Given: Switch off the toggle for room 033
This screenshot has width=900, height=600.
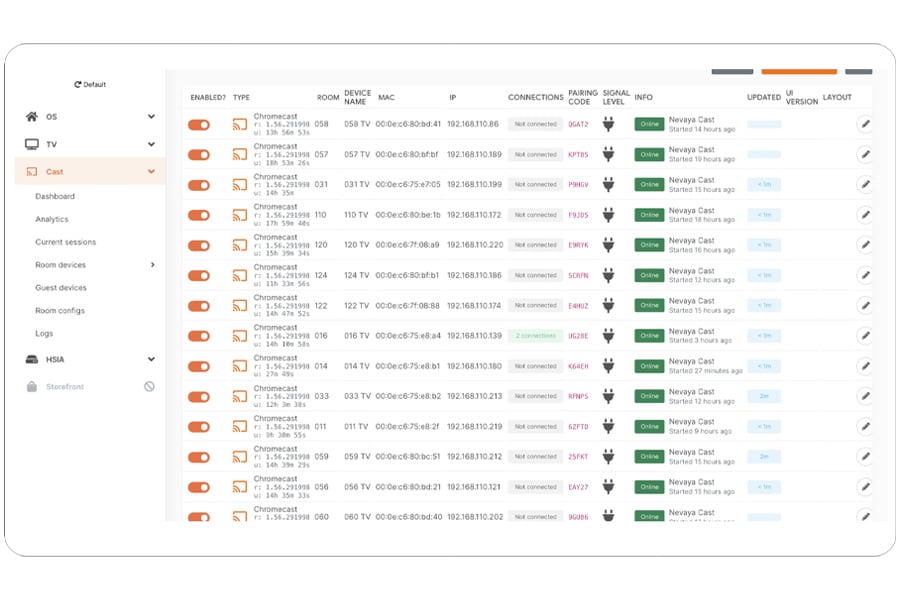Looking at the screenshot, I should (x=199, y=397).
